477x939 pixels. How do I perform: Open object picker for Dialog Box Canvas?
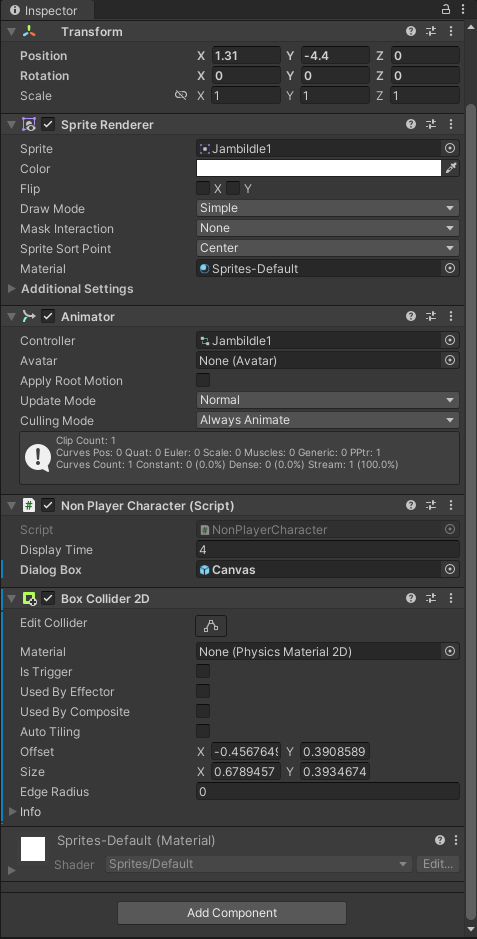(x=450, y=570)
